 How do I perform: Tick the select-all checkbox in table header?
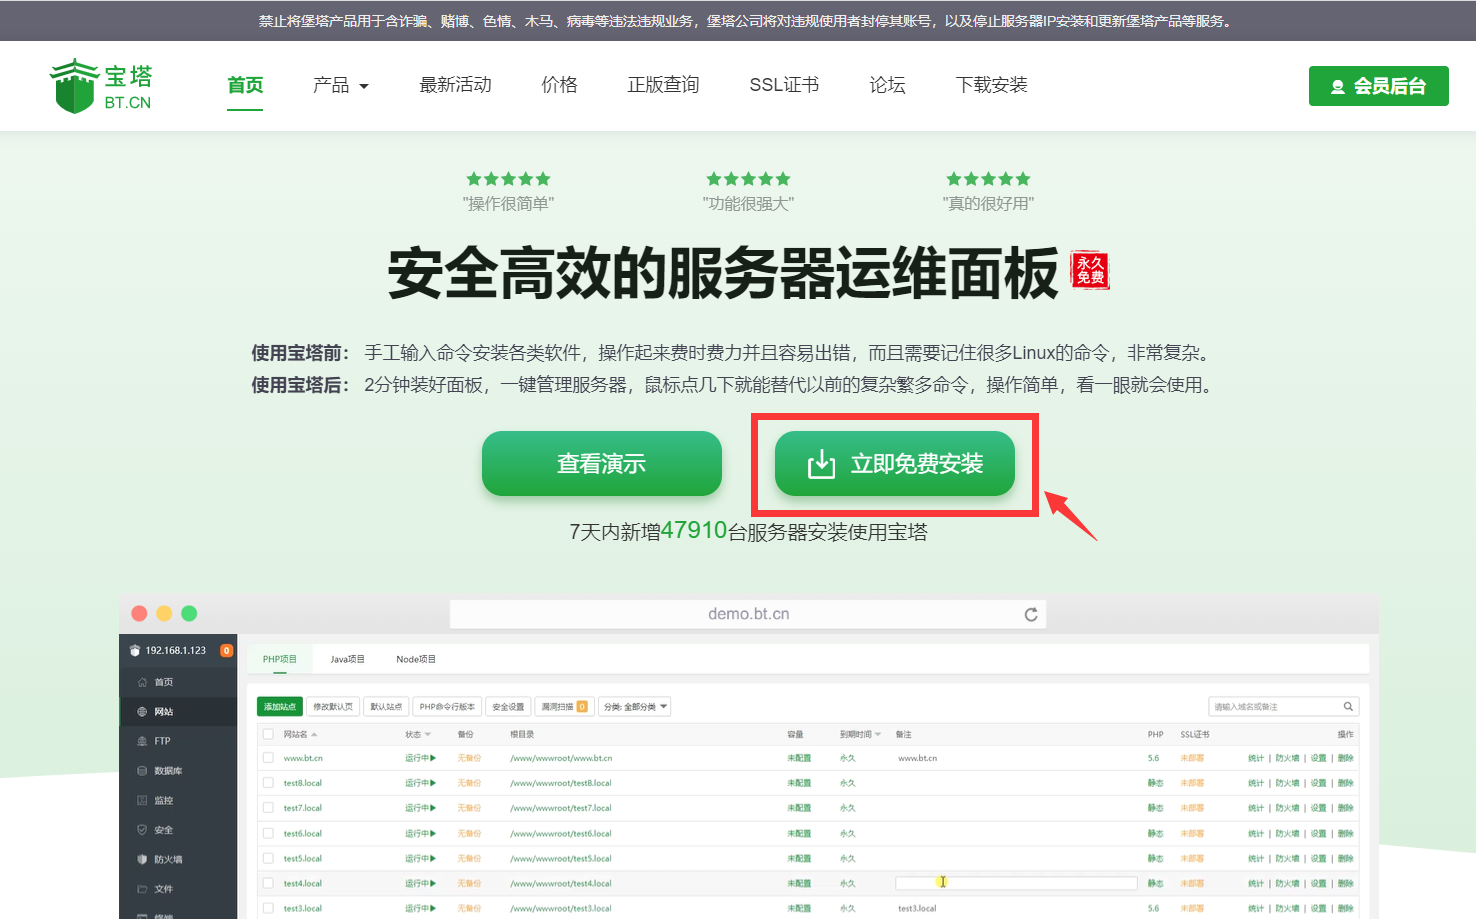(268, 734)
